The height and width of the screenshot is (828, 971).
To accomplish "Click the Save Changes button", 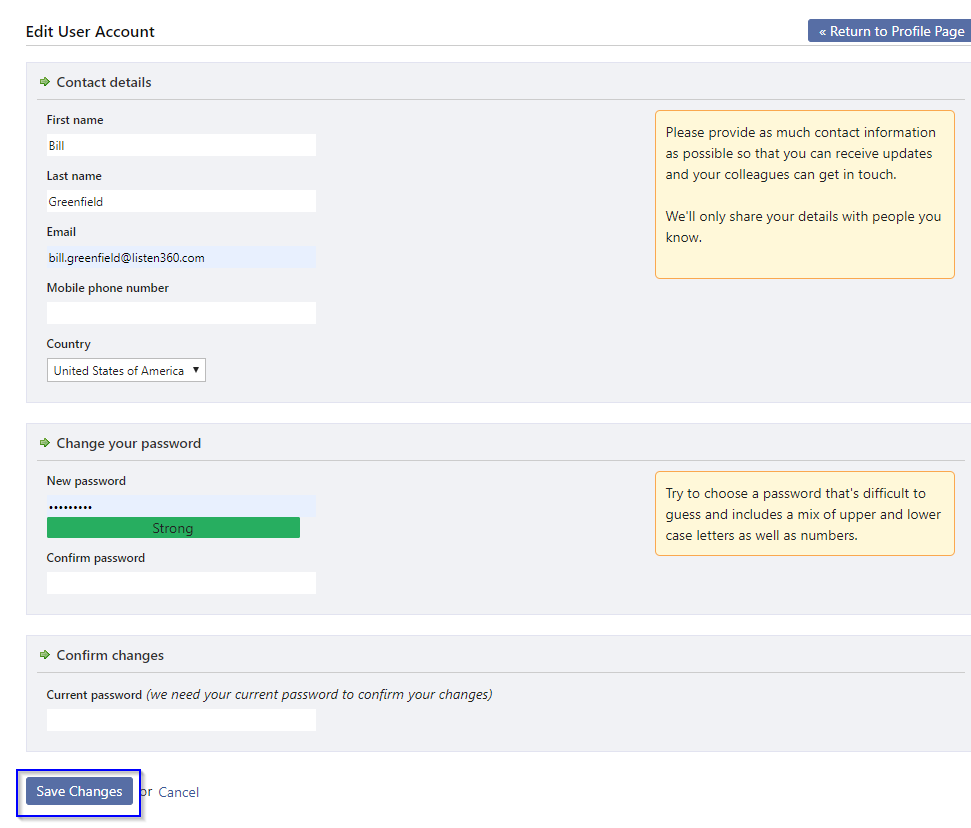I will [79, 791].
